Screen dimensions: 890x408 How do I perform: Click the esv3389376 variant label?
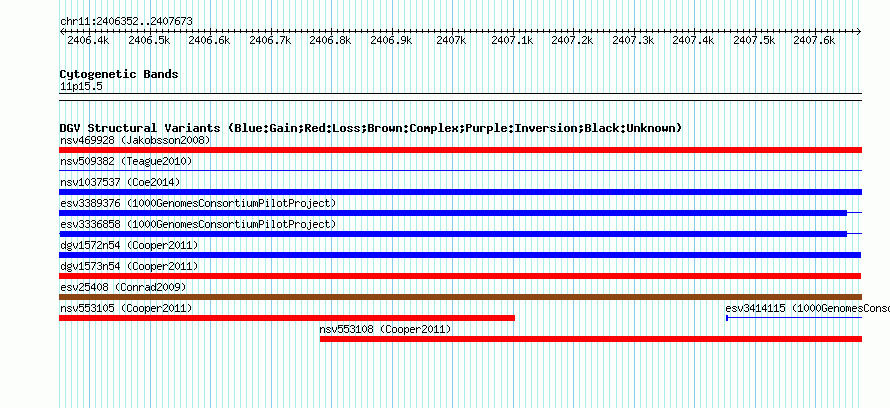(198, 203)
